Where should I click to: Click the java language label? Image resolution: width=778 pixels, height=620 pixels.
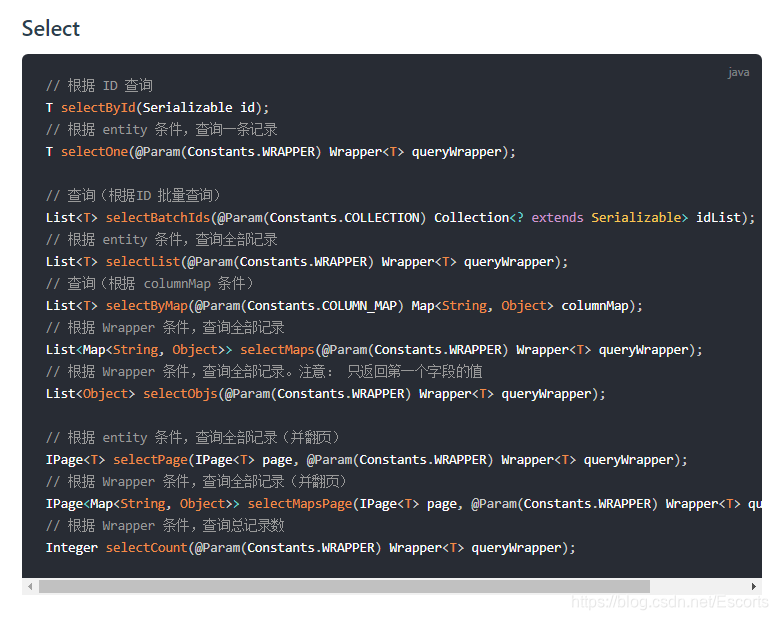point(738,72)
